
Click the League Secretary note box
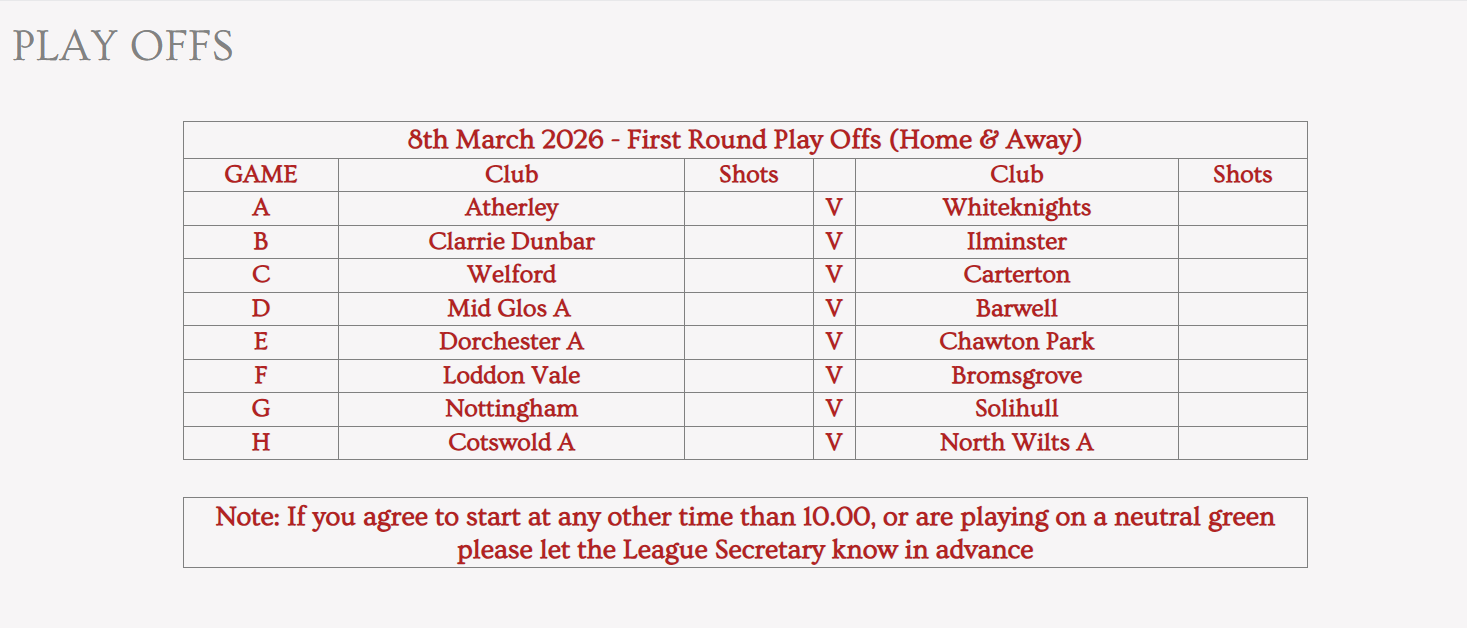pos(745,533)
